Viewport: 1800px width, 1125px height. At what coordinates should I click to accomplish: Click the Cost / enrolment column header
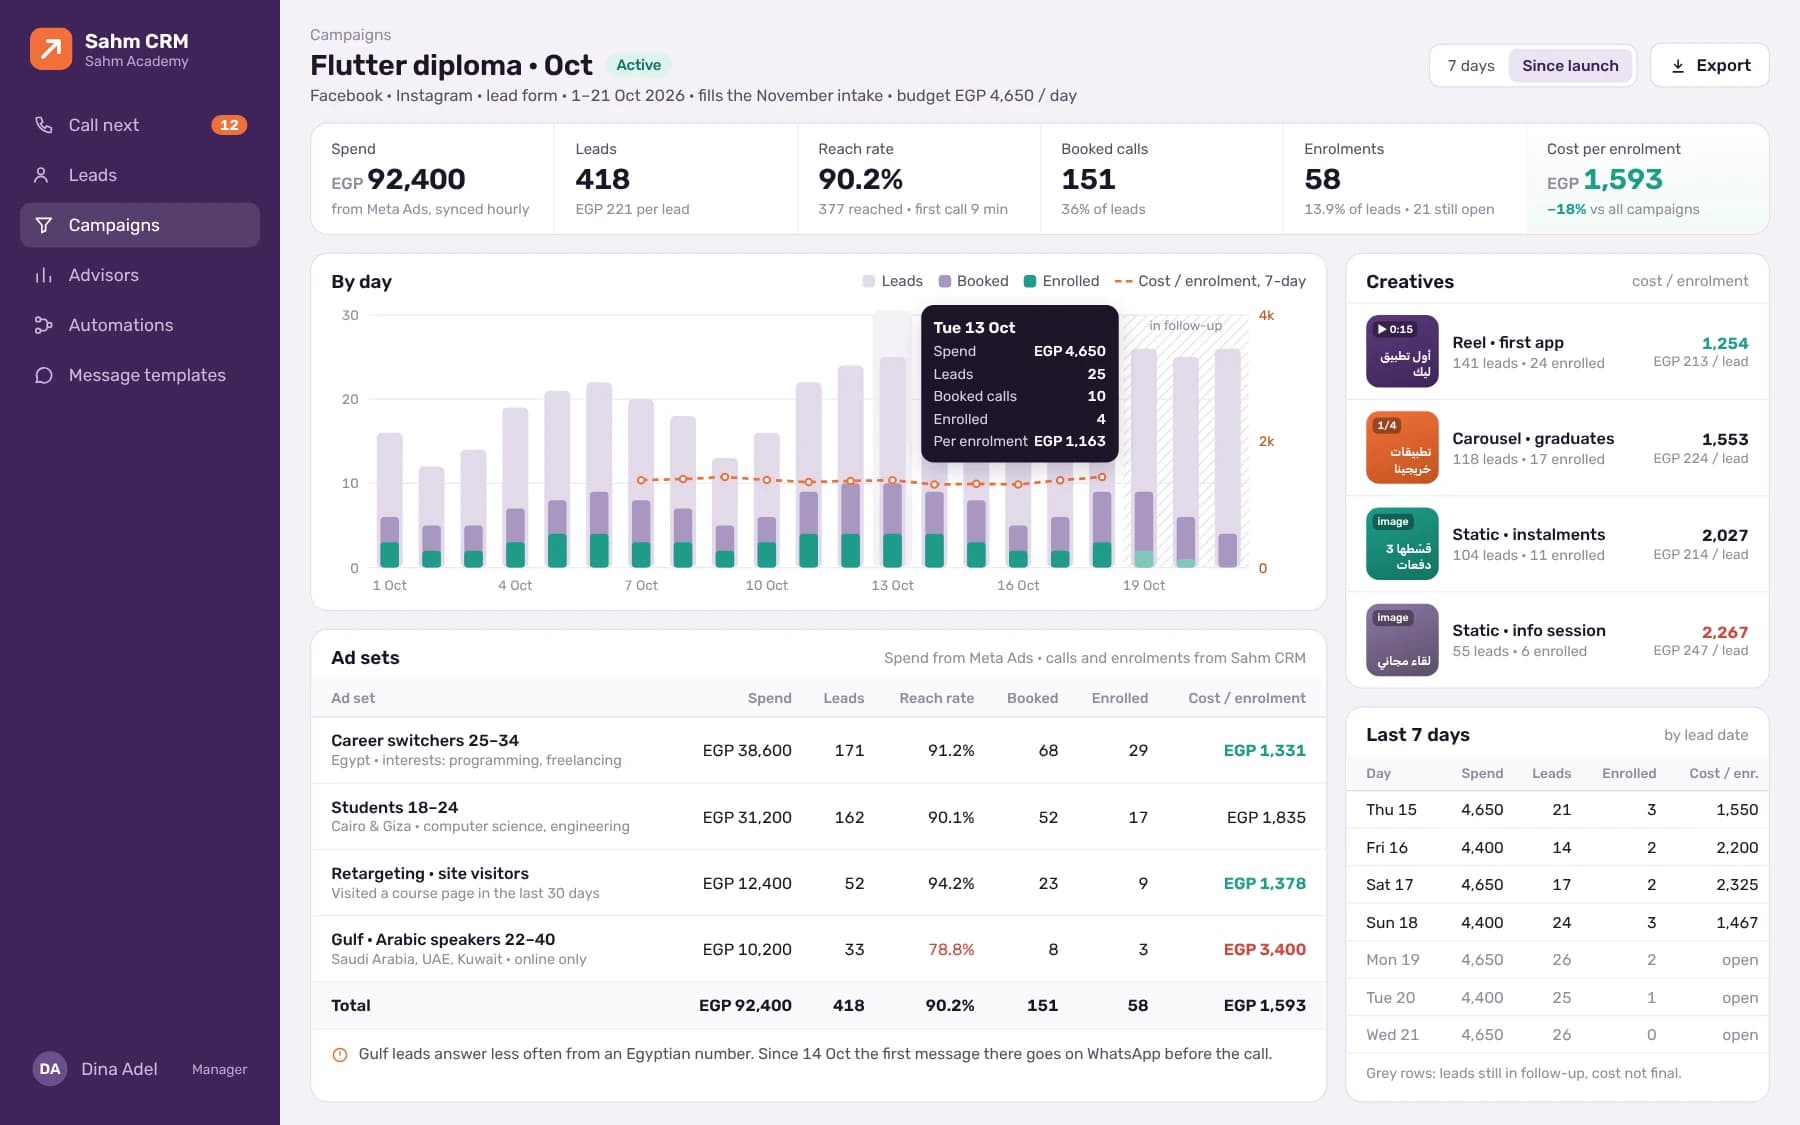[x=1246, y=698]
